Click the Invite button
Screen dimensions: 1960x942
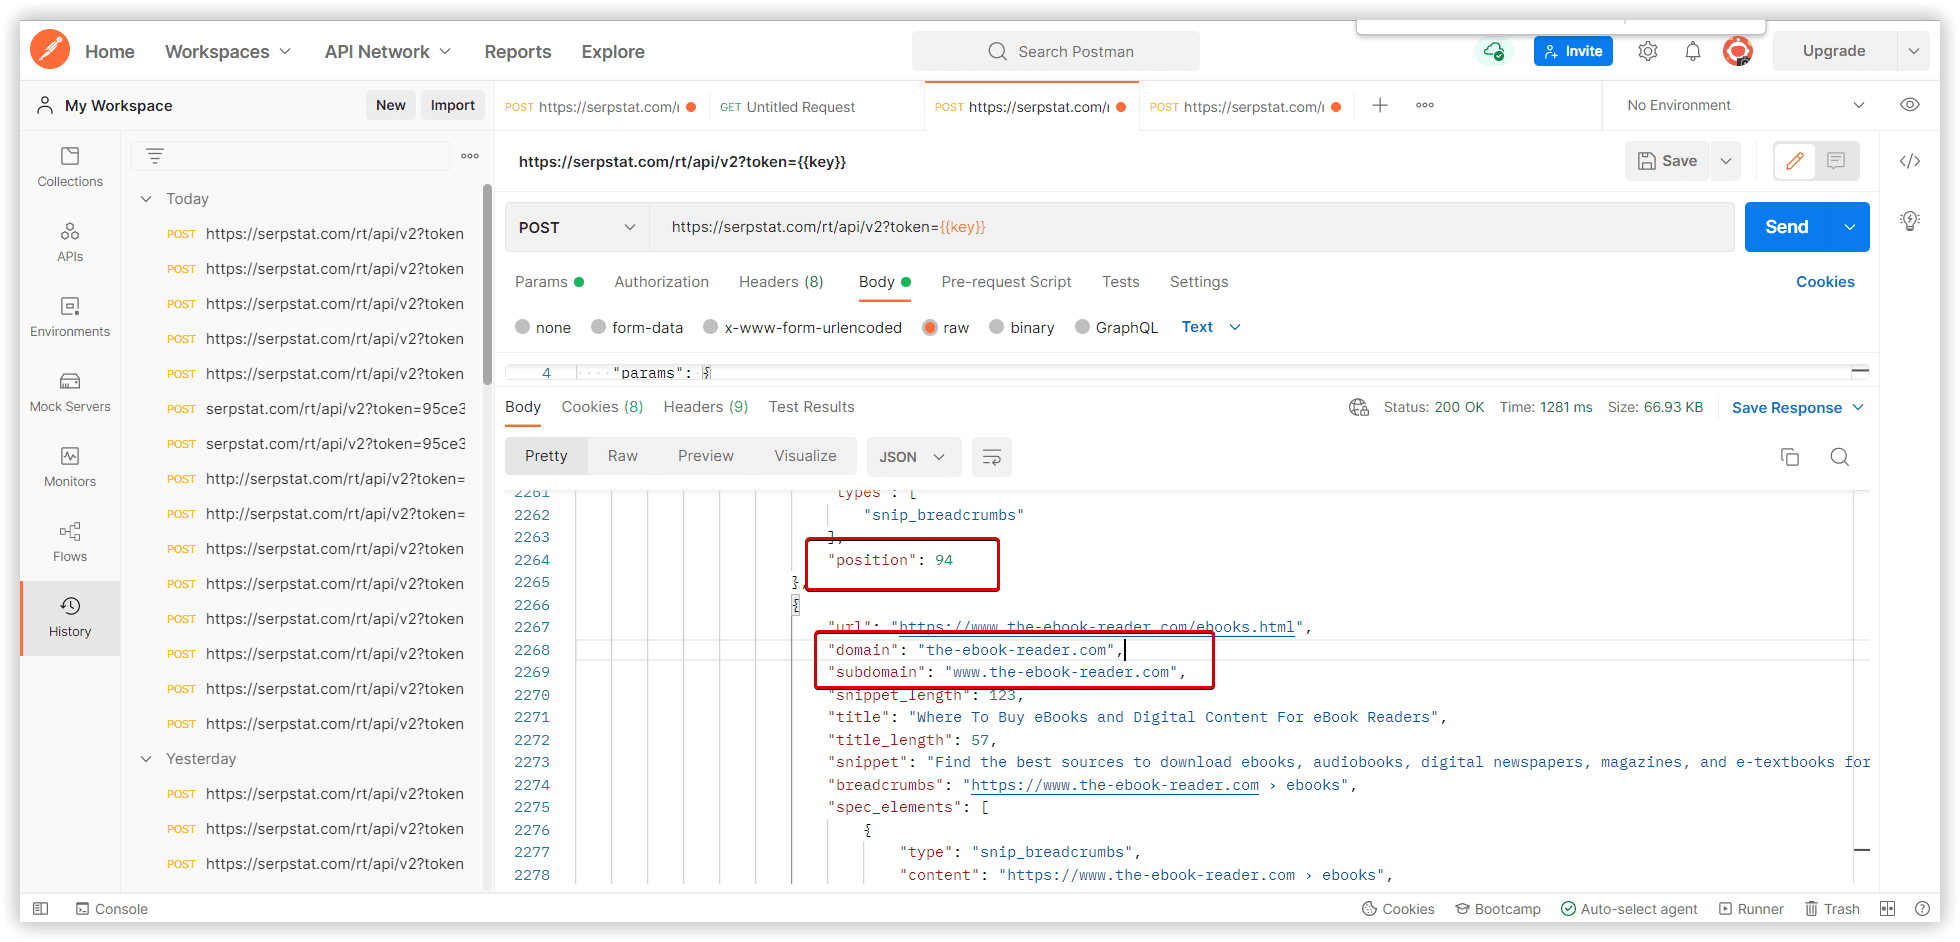(x=1573, y=51)
